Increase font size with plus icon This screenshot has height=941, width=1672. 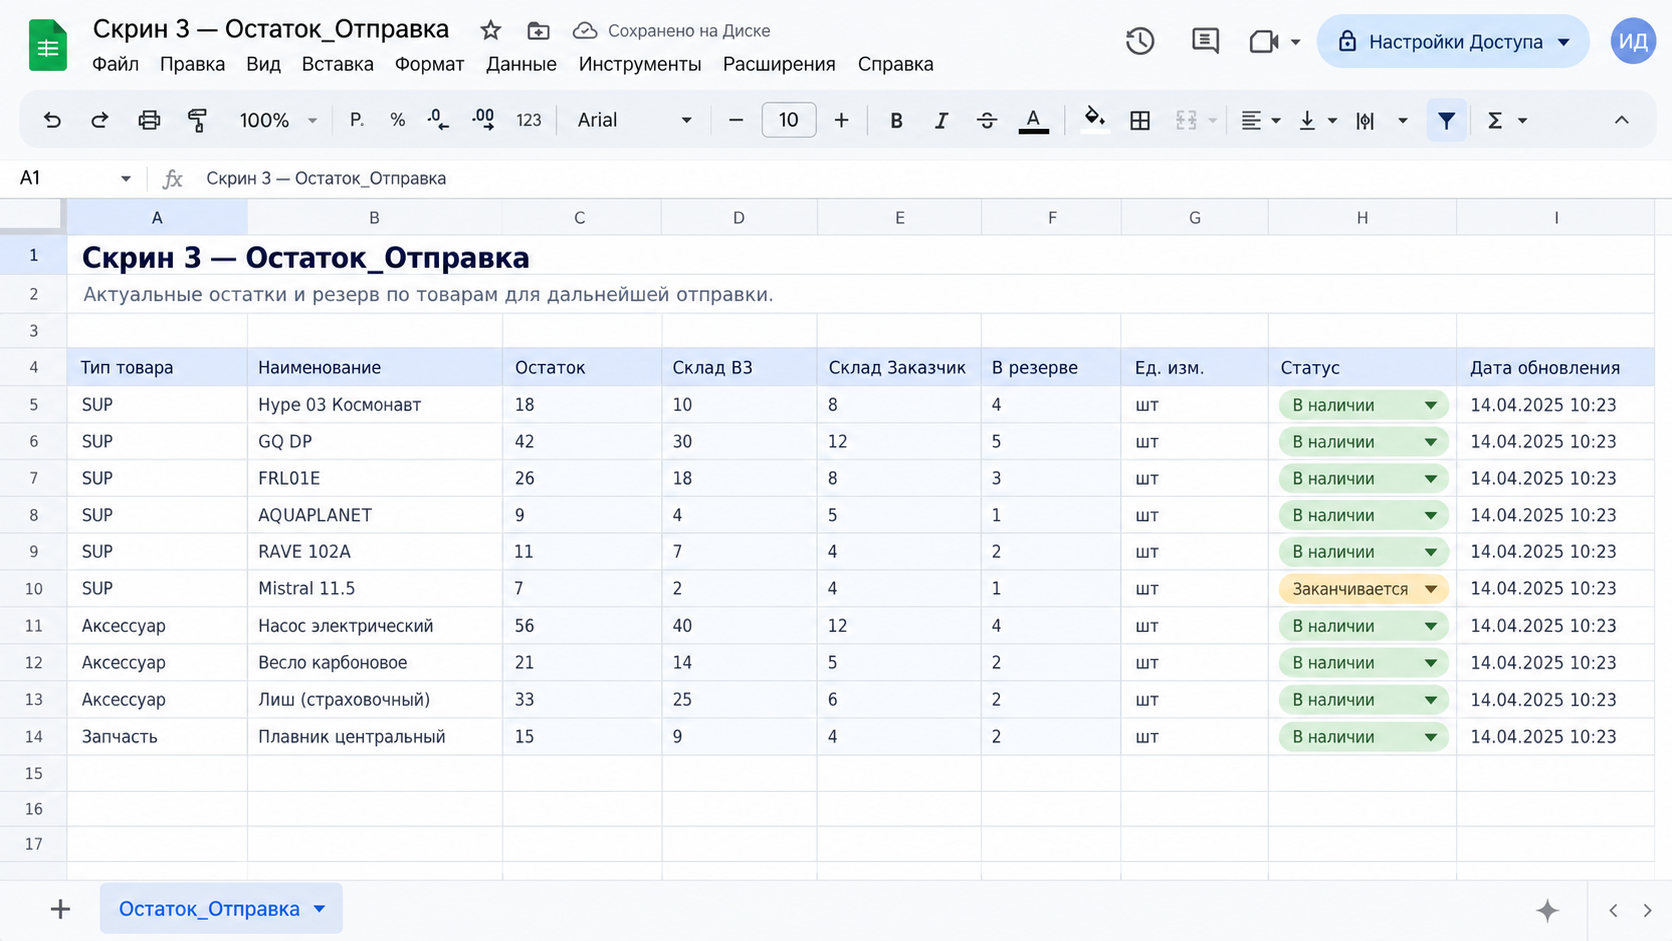click(841, 120)
